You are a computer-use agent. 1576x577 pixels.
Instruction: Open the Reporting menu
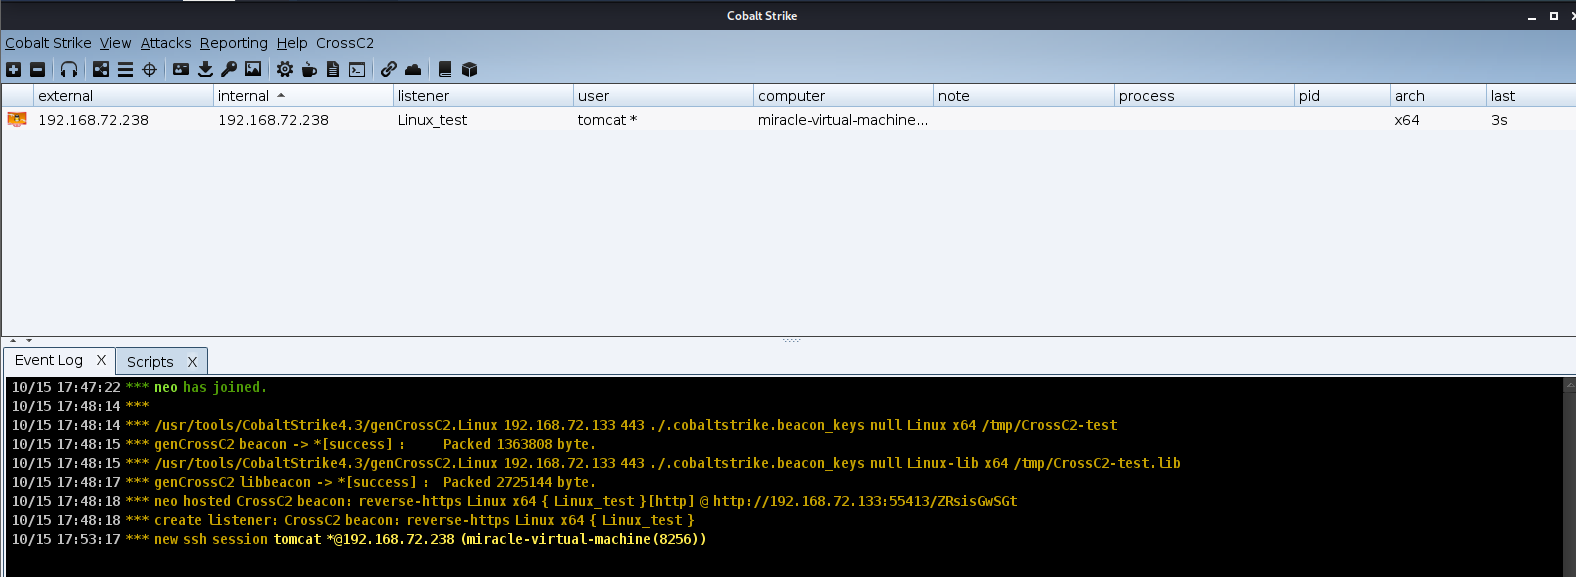point(234,43)
